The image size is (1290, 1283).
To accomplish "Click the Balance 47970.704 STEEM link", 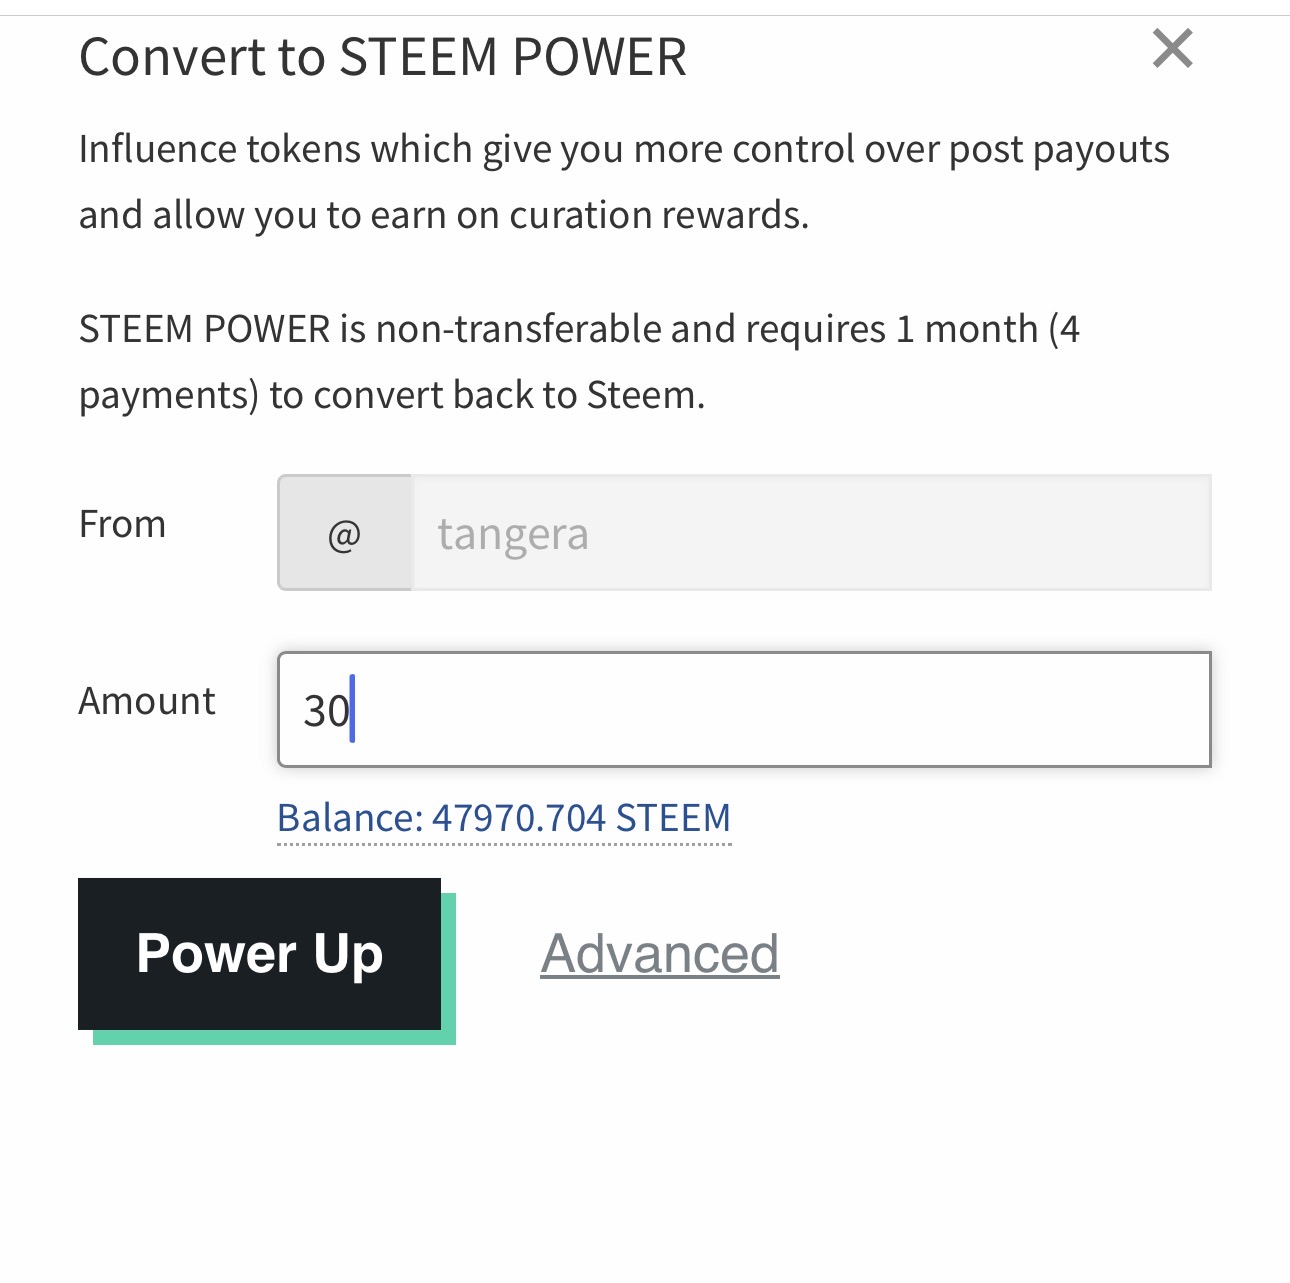I will tap(504, 818).
